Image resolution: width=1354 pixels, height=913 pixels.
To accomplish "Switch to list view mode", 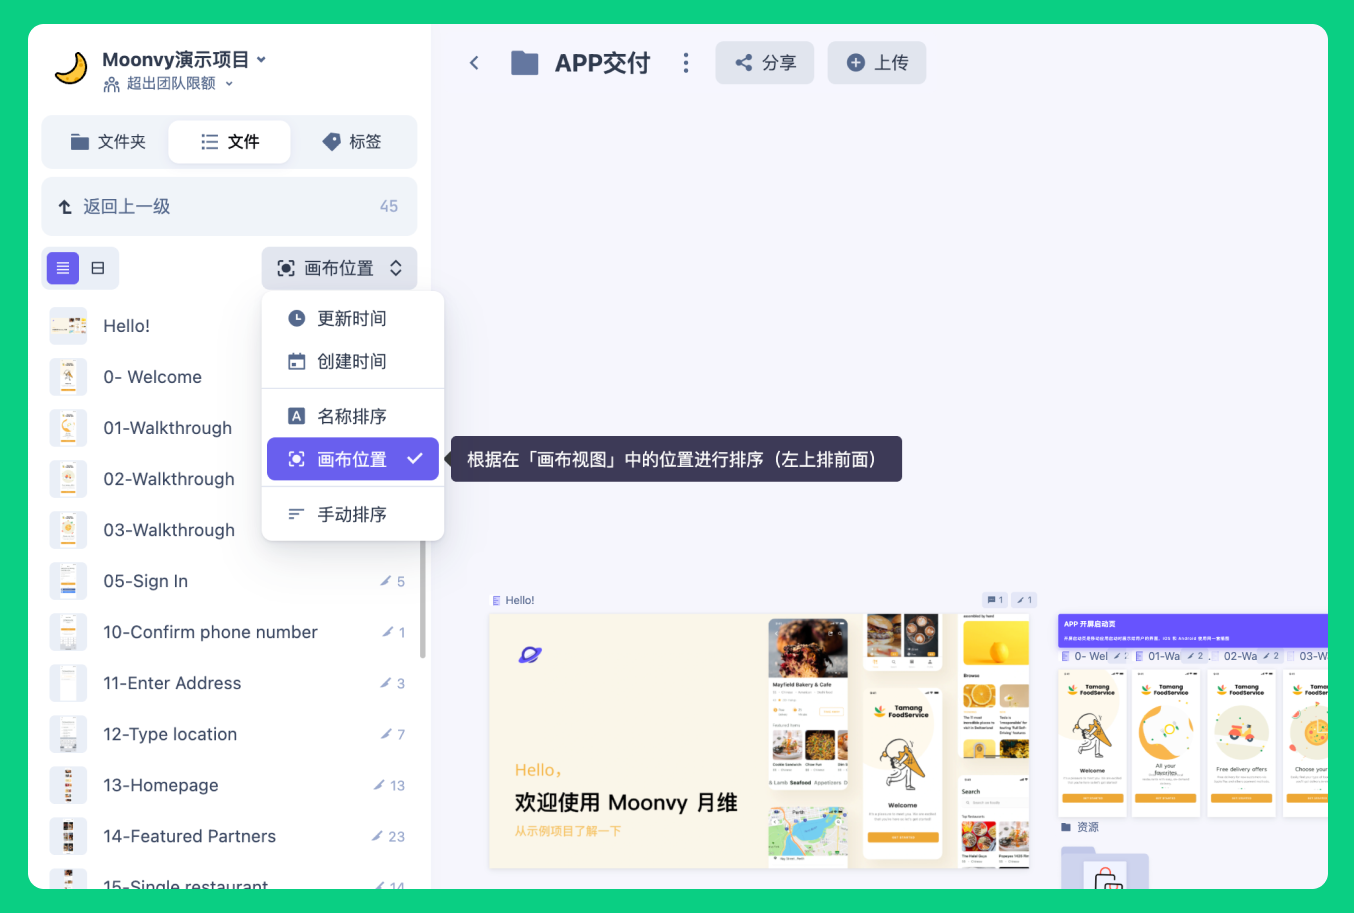I will click(x=63, y=268).
